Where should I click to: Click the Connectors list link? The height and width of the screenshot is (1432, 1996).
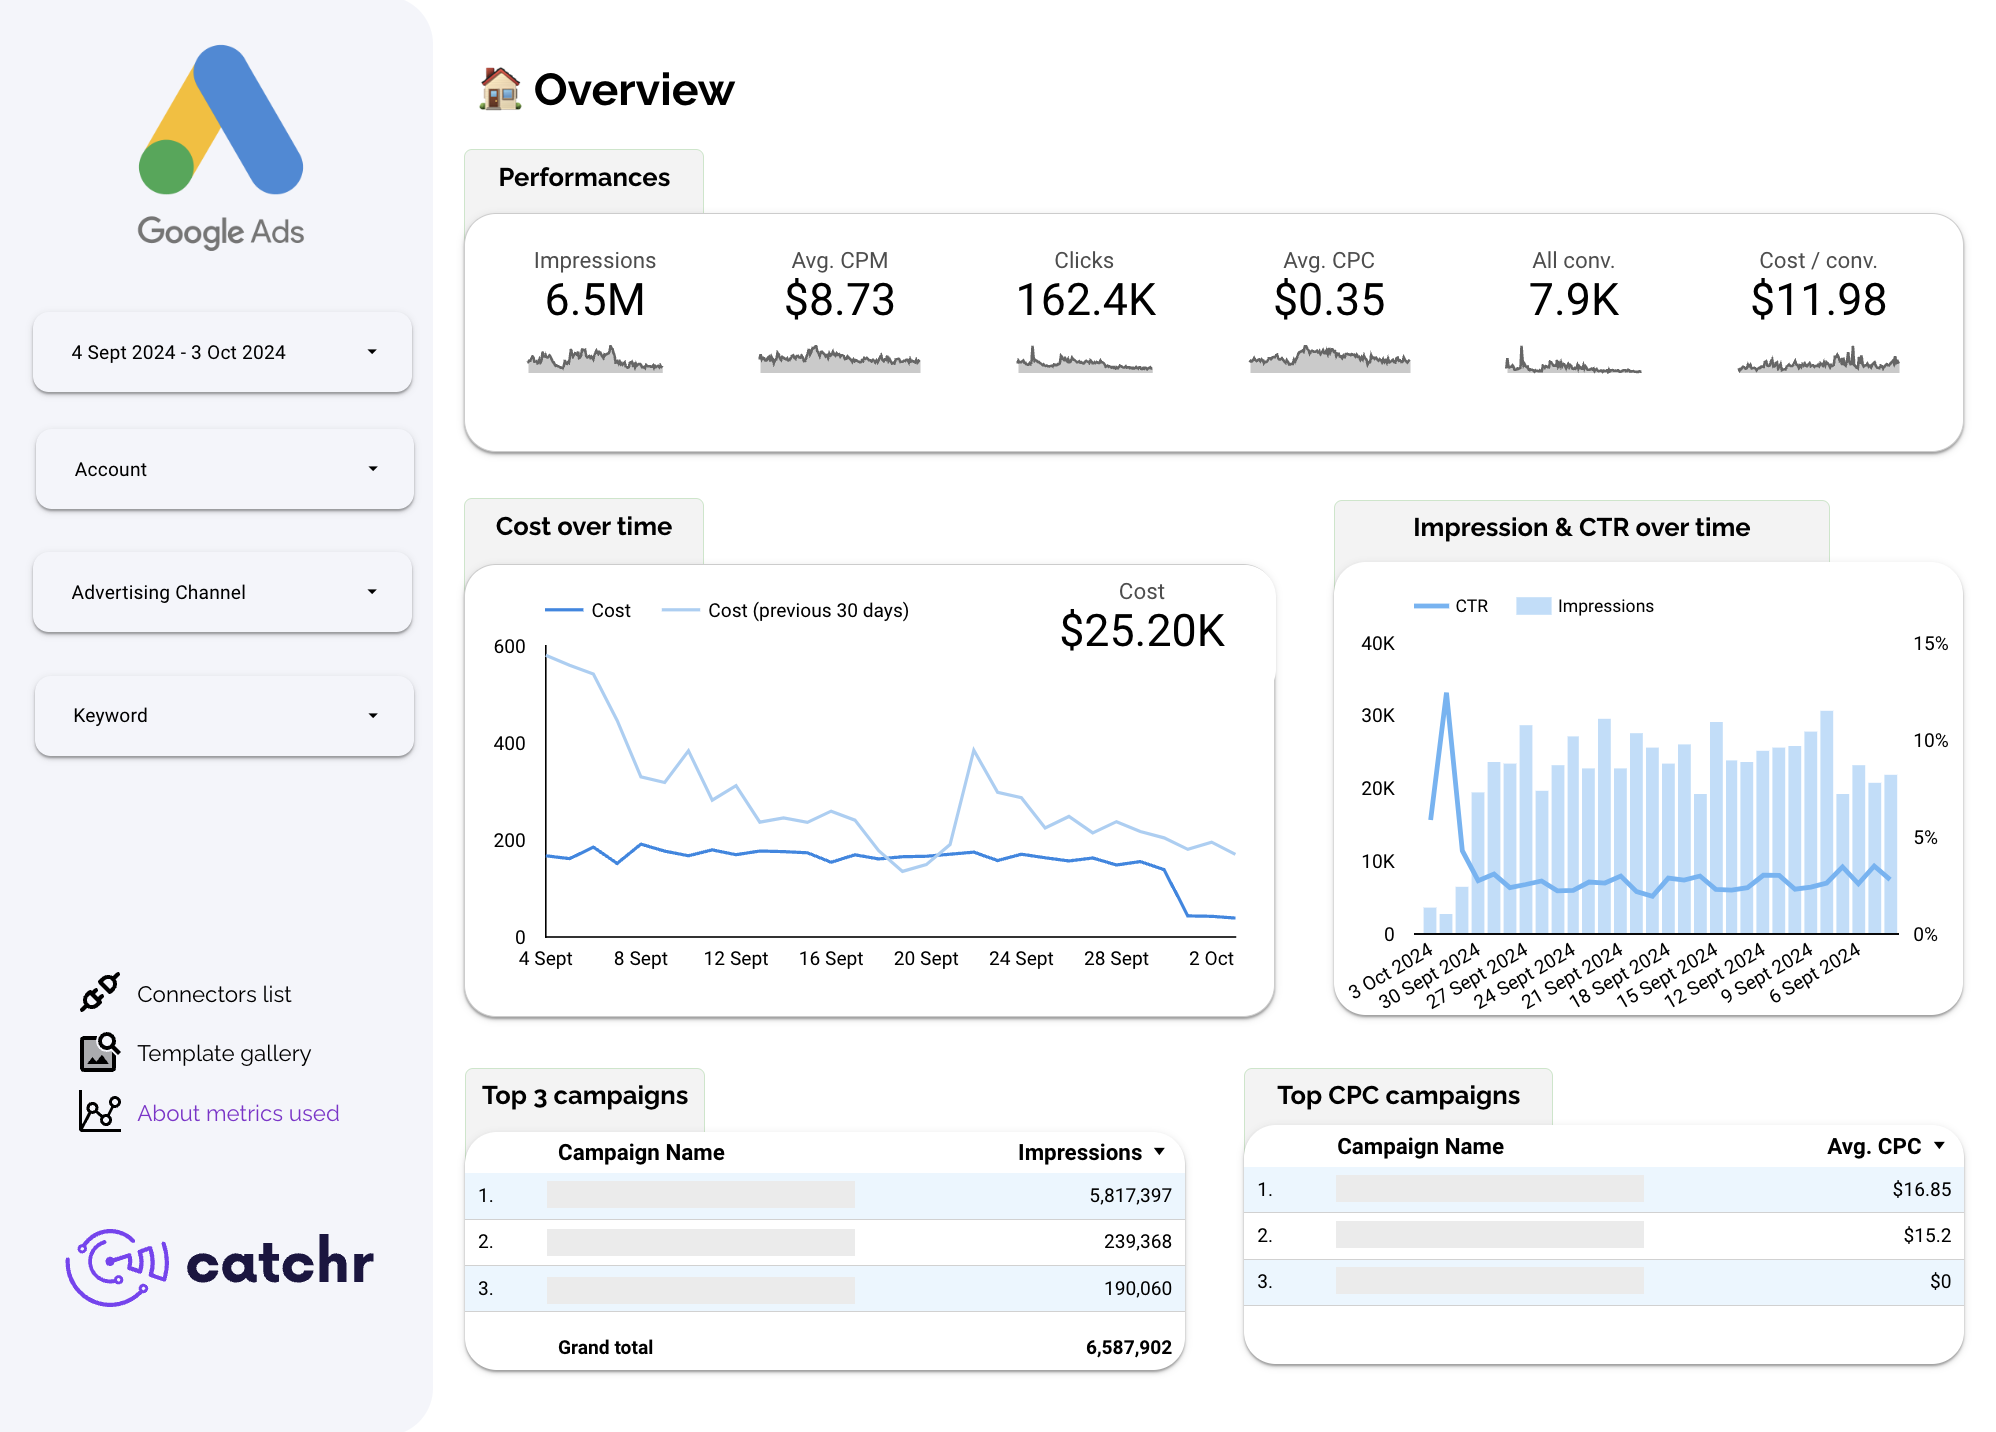(x=214, y=993)
